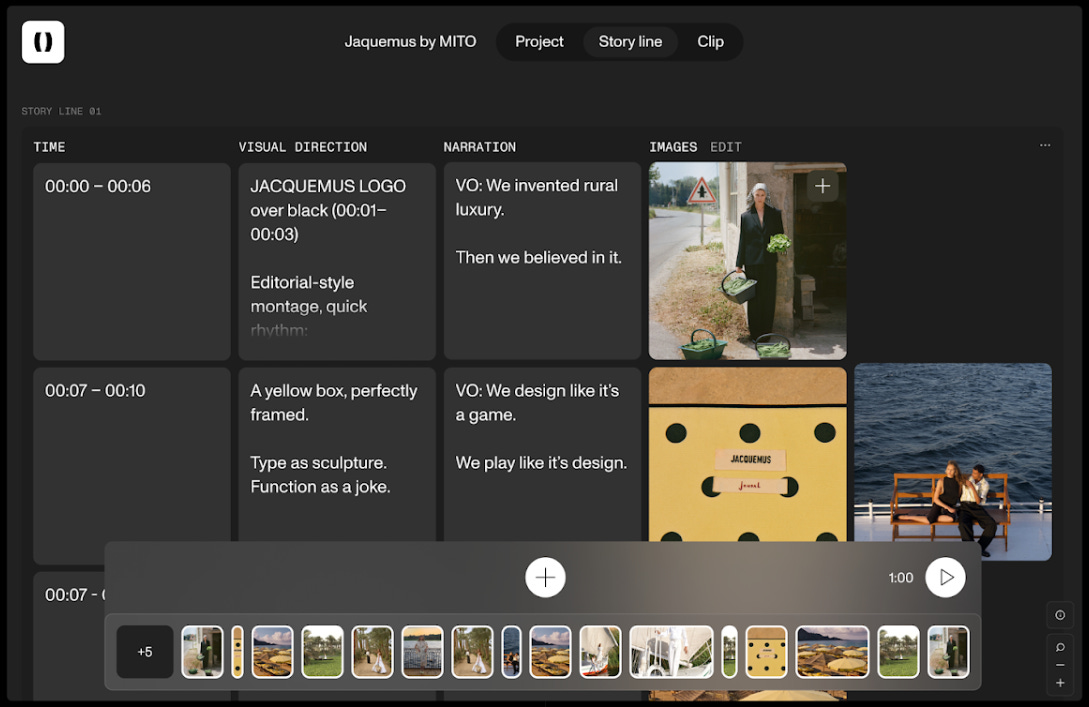Screen dimensions: 1089x707
Task: Click the magnifier zoom icon
Action: 1060,647
